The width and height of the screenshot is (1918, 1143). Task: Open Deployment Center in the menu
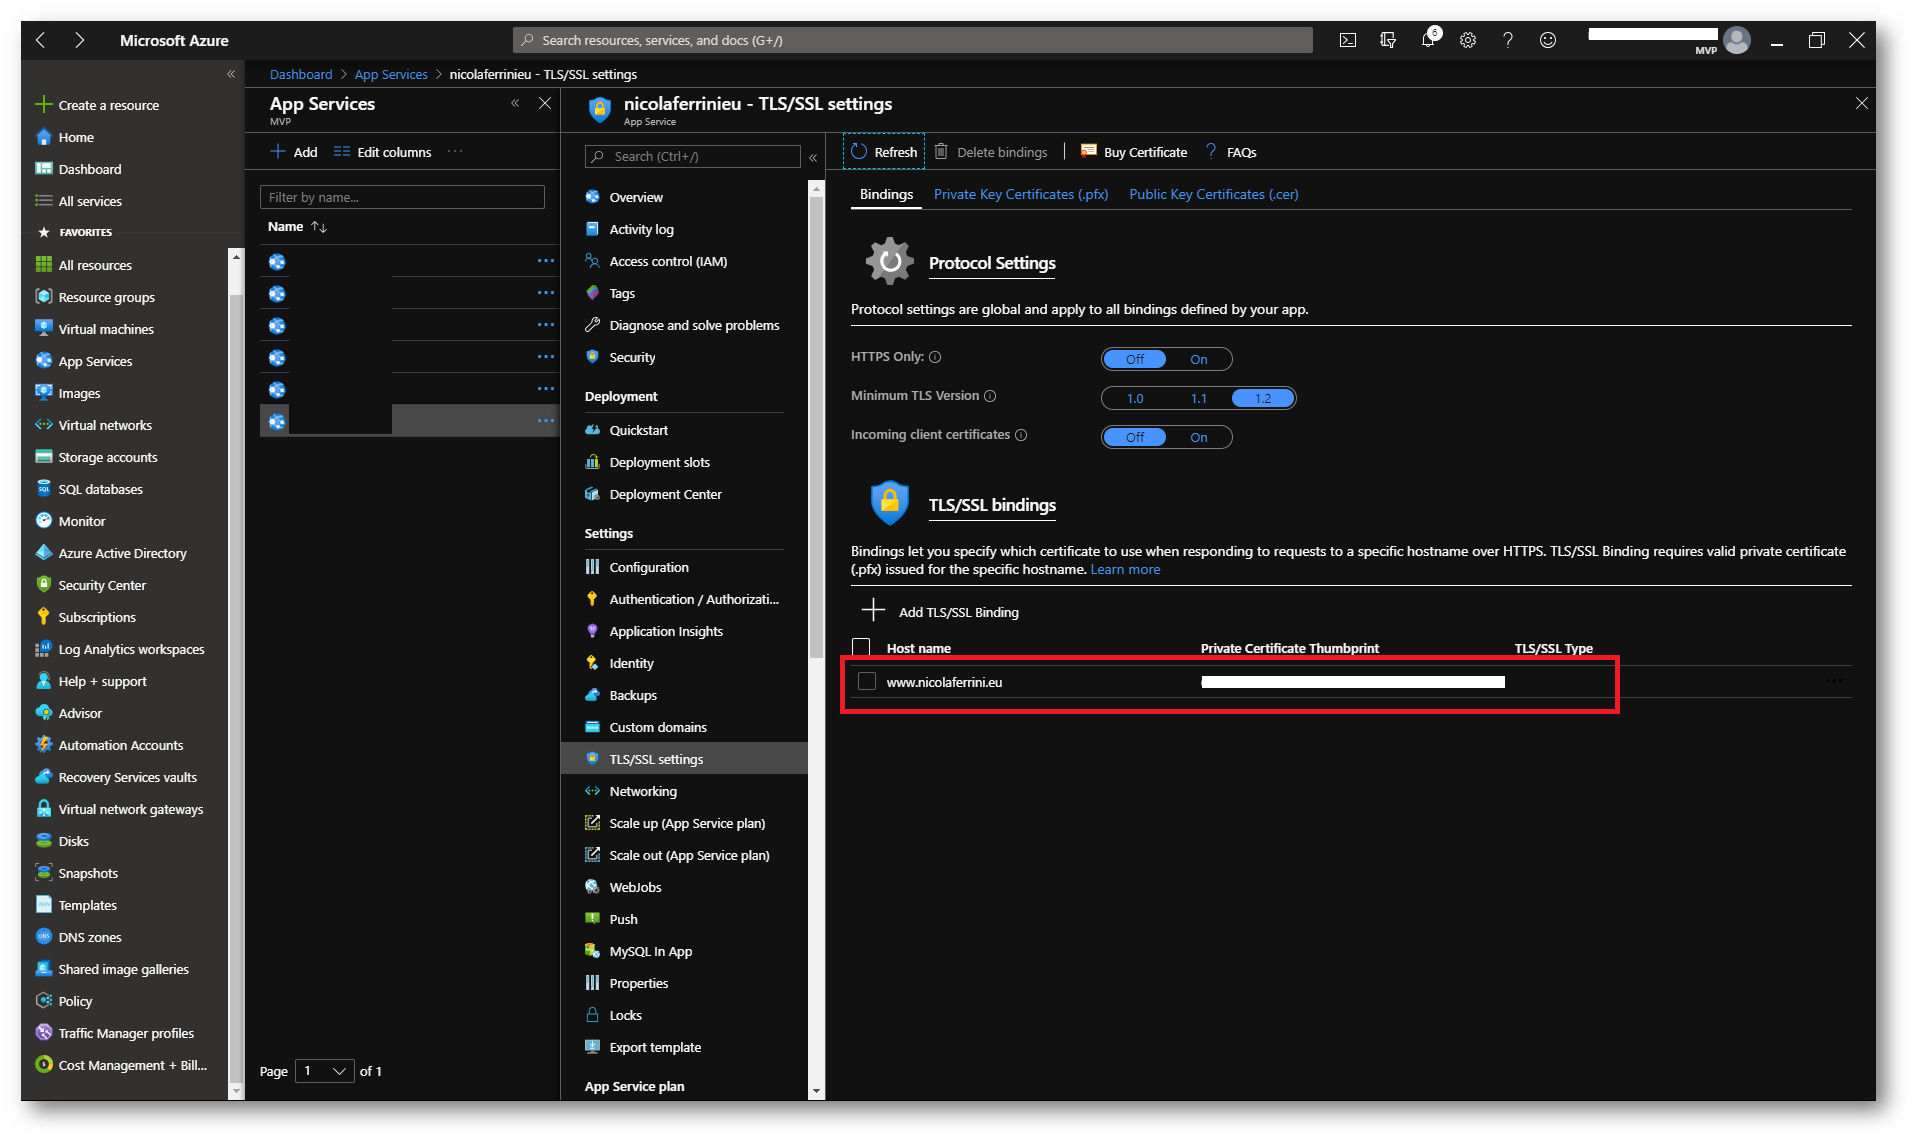click(x=665, y=494)
